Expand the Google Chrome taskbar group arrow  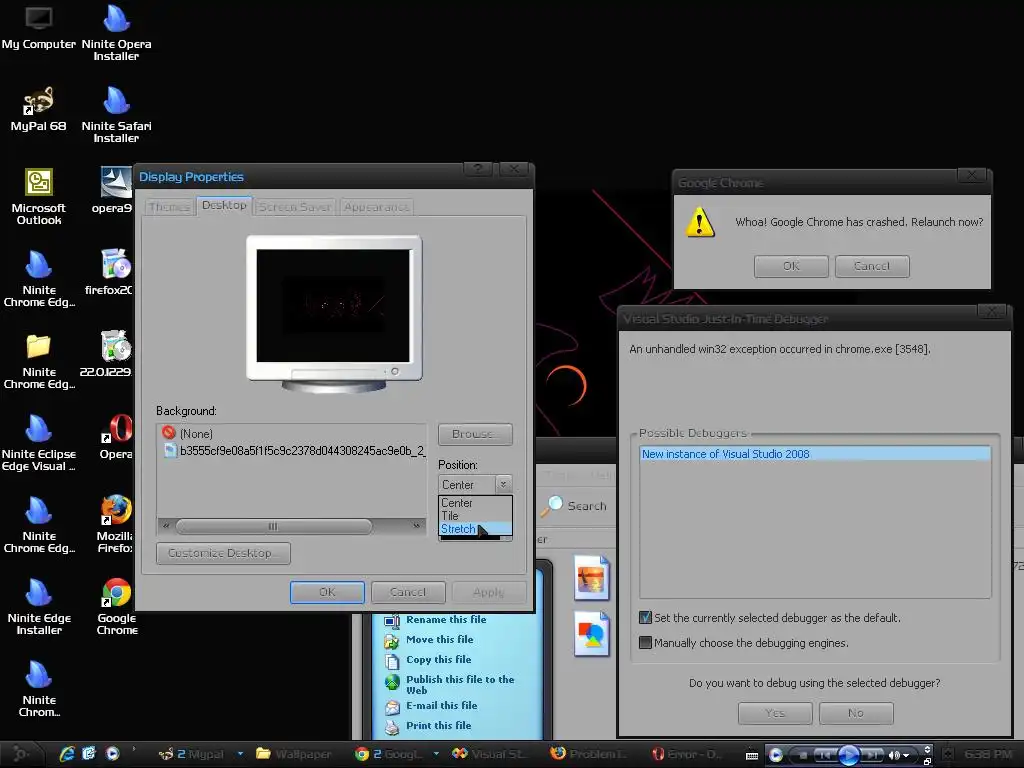point(436,754)
